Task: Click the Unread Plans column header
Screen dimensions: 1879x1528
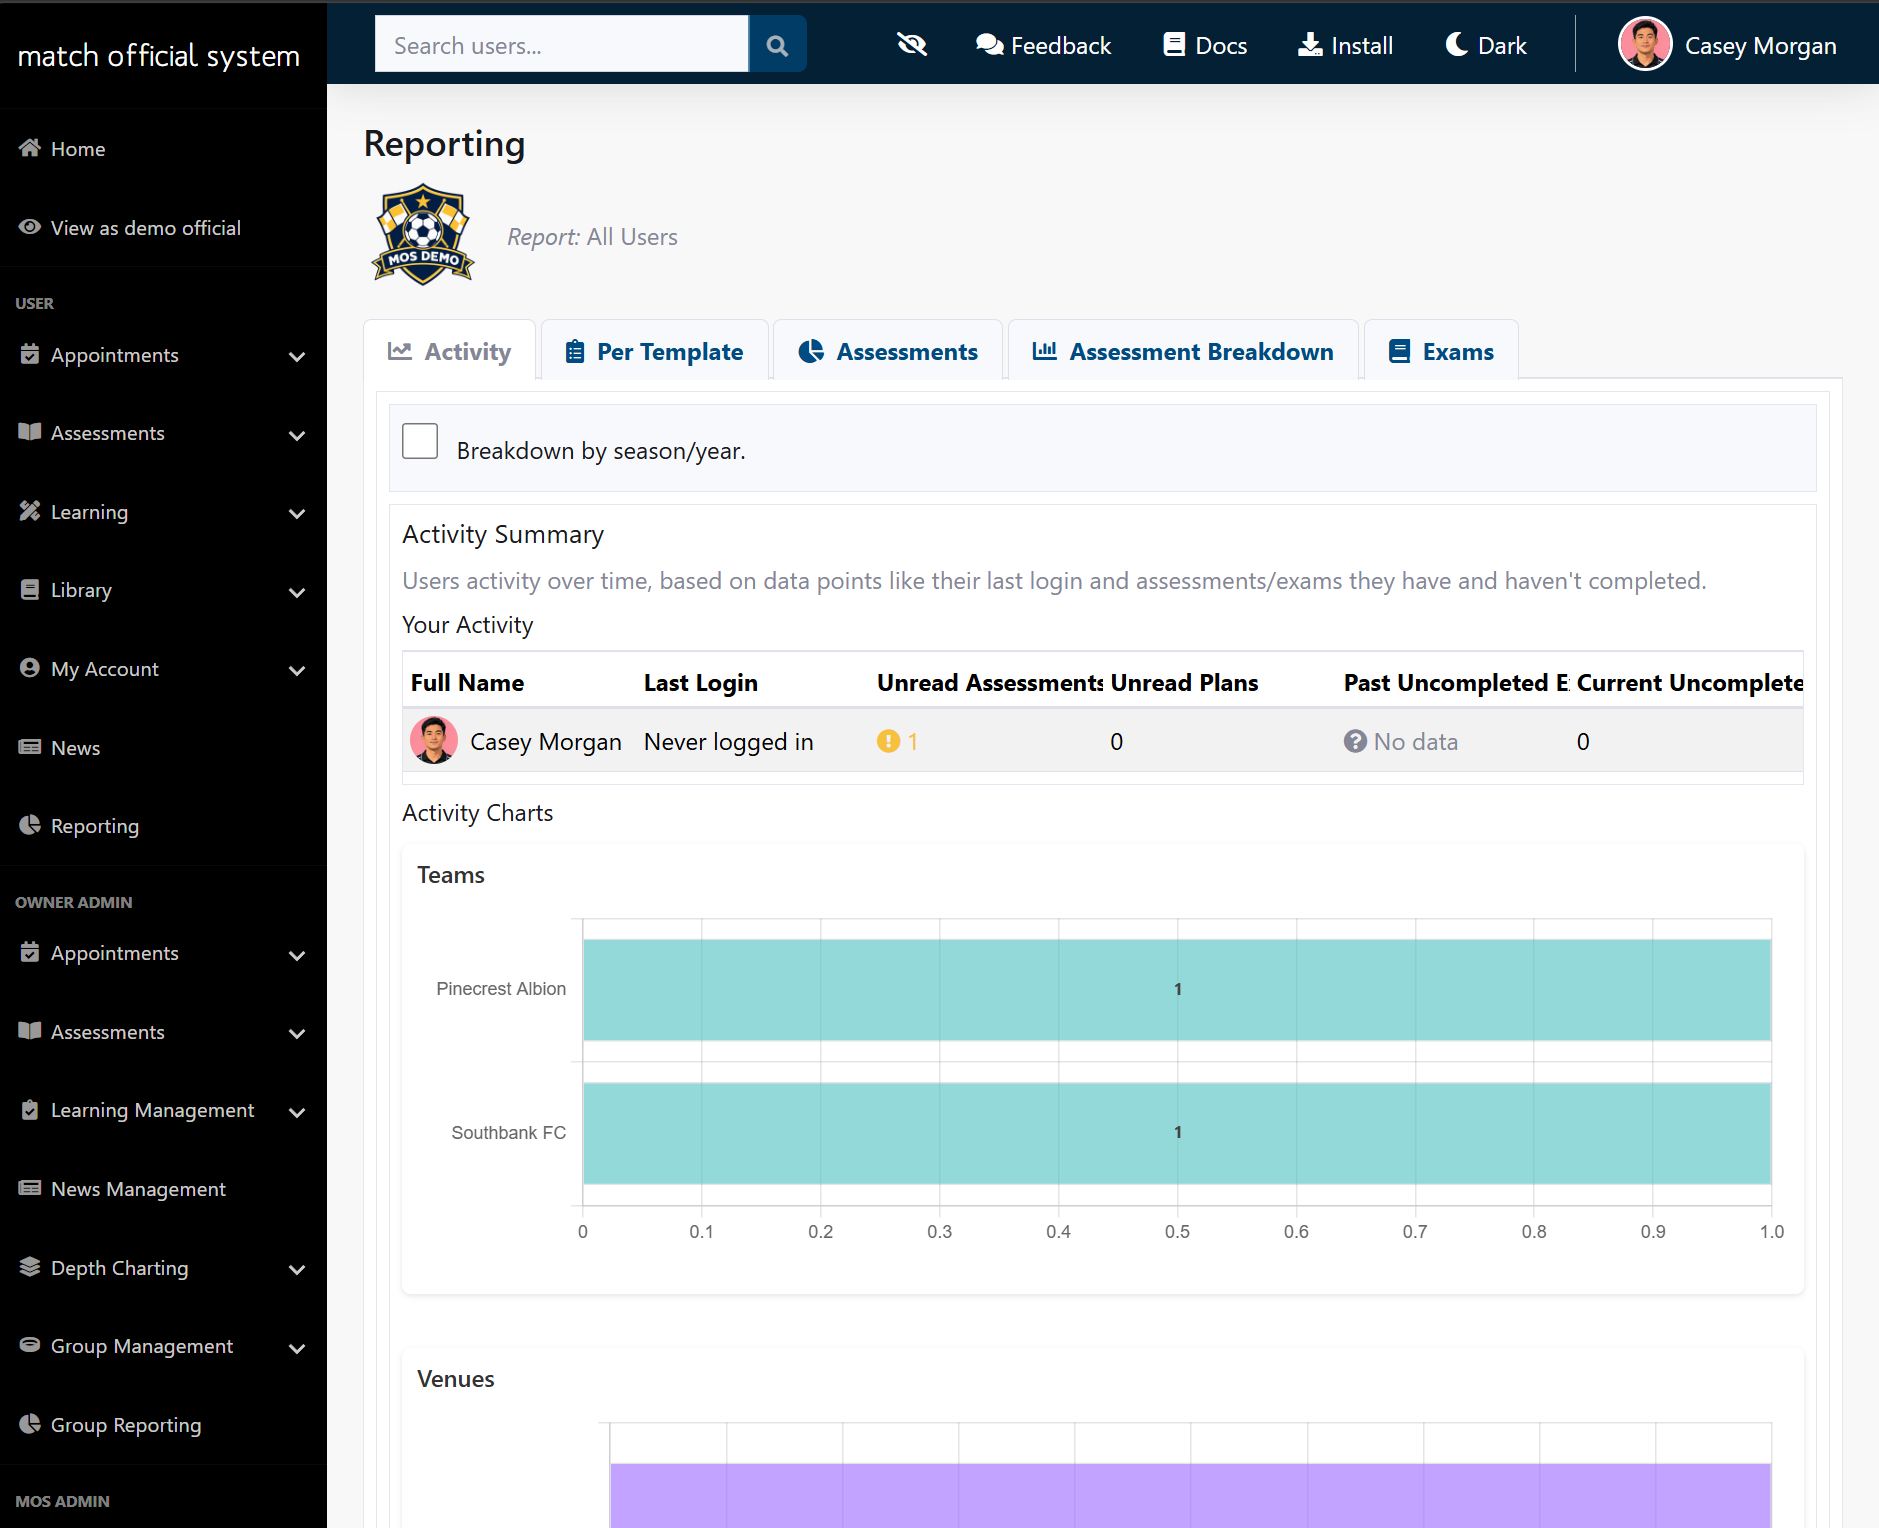Action: [x=1184, y=683]
